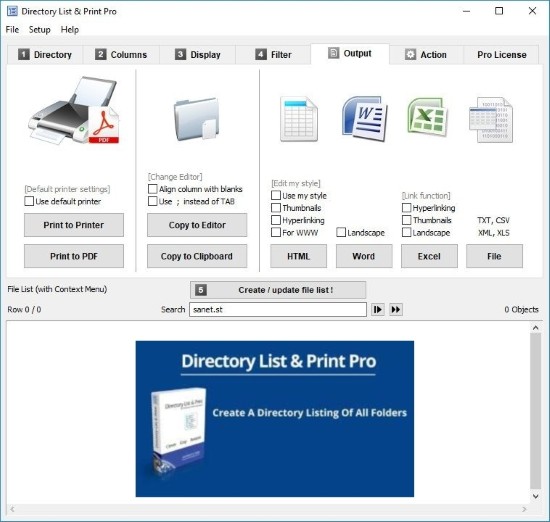Switch to the Directory tab
The height and width of the screenshot is (522, 550).
45,55
